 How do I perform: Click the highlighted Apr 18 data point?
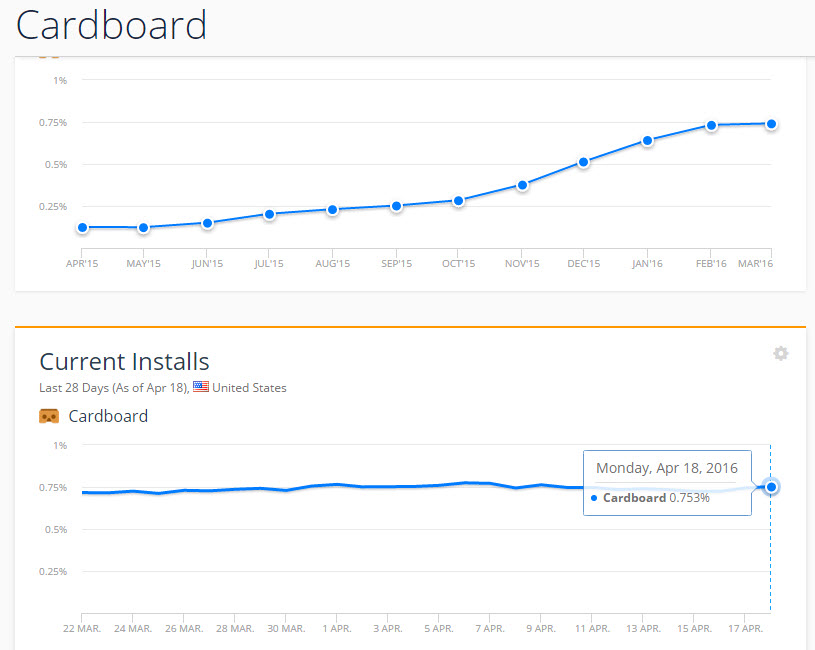[x=771, y=487]
